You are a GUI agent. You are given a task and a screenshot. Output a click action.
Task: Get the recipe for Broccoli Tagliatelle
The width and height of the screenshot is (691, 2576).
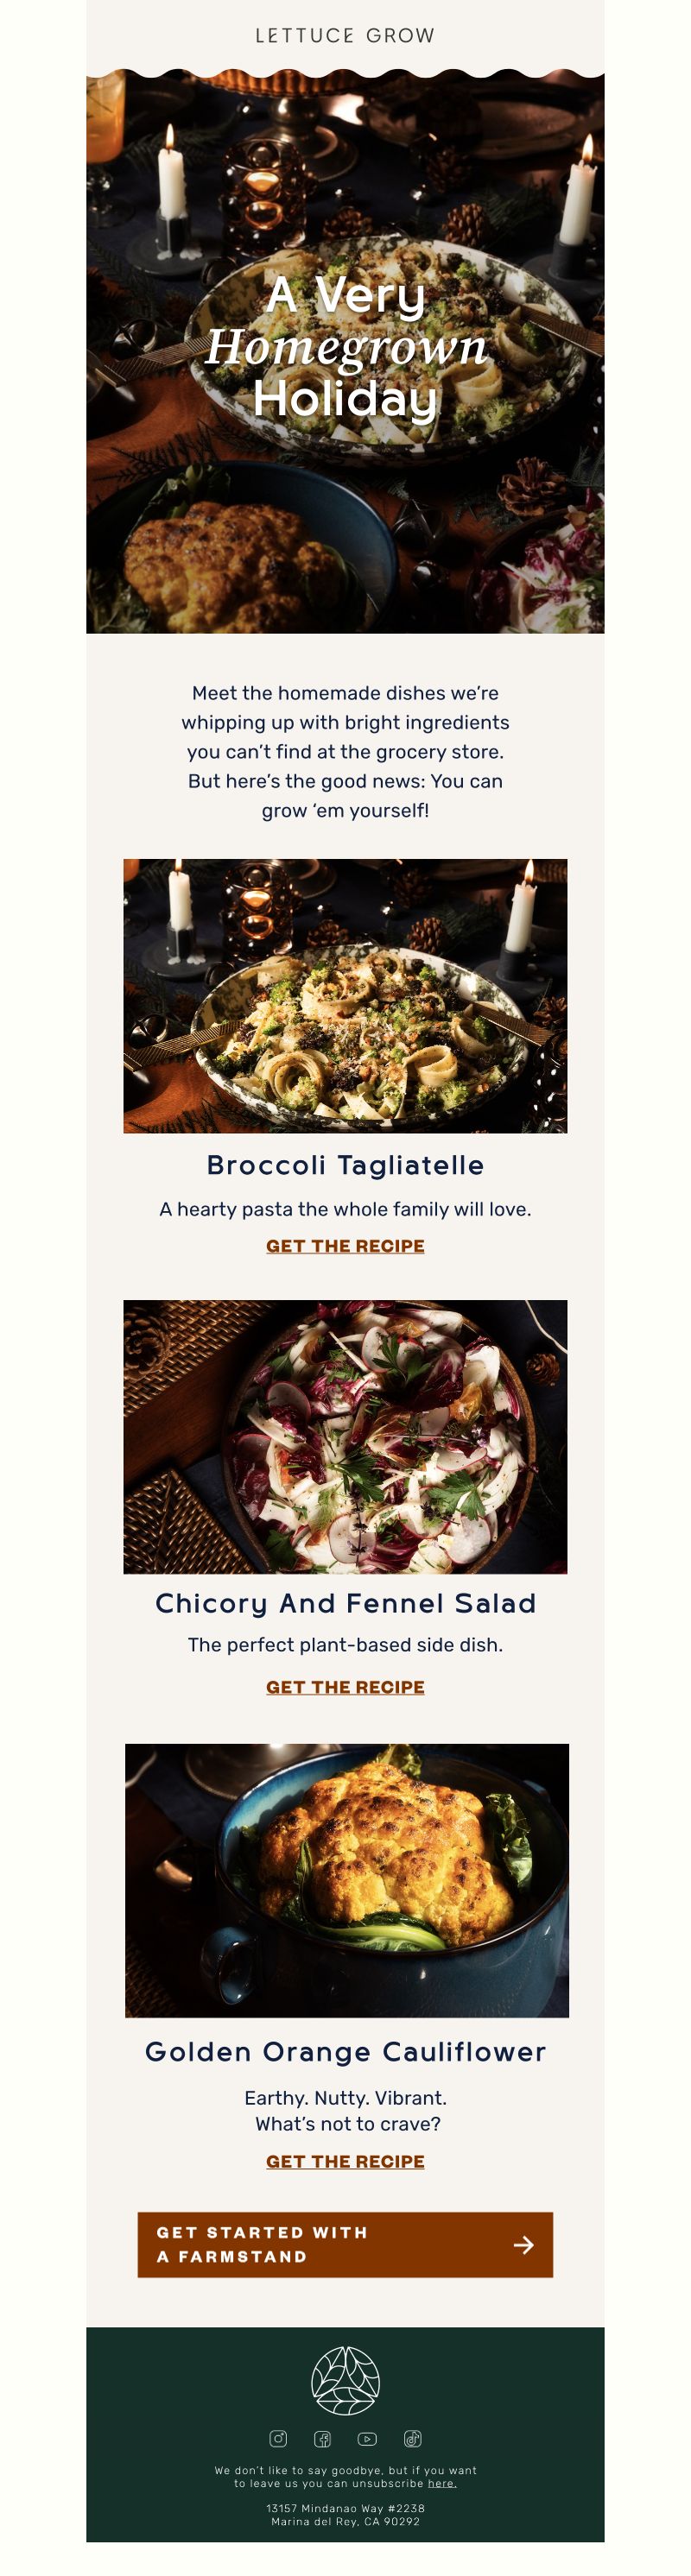[x=345, y=1246]
